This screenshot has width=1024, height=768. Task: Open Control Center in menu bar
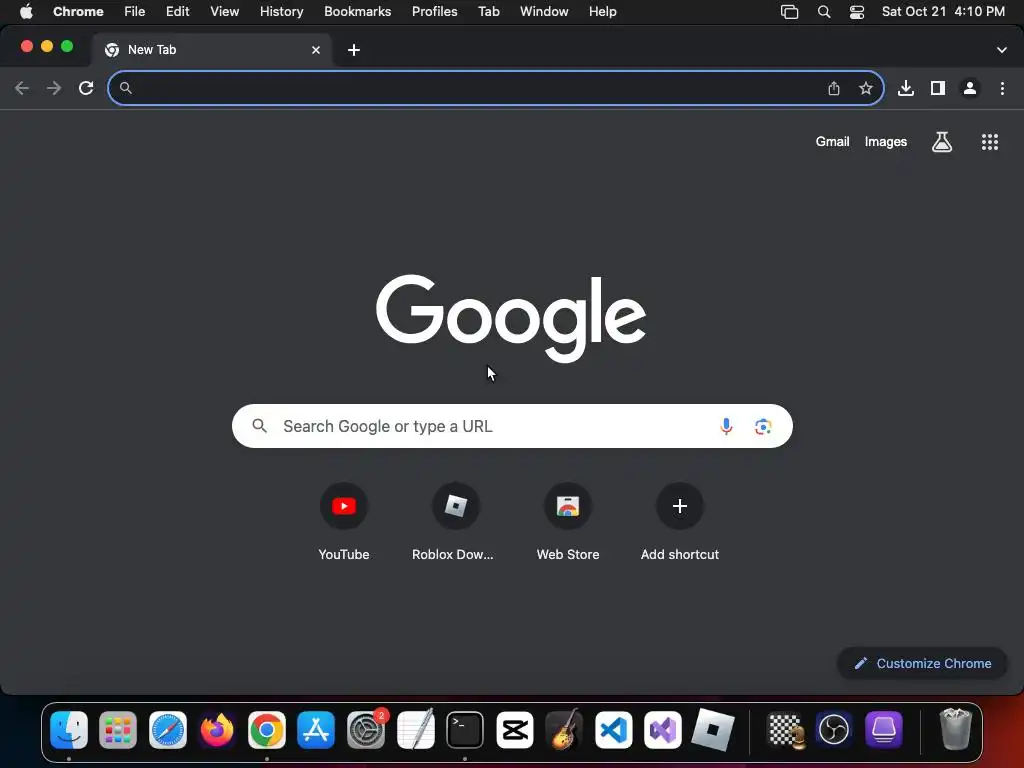(857, 12)
